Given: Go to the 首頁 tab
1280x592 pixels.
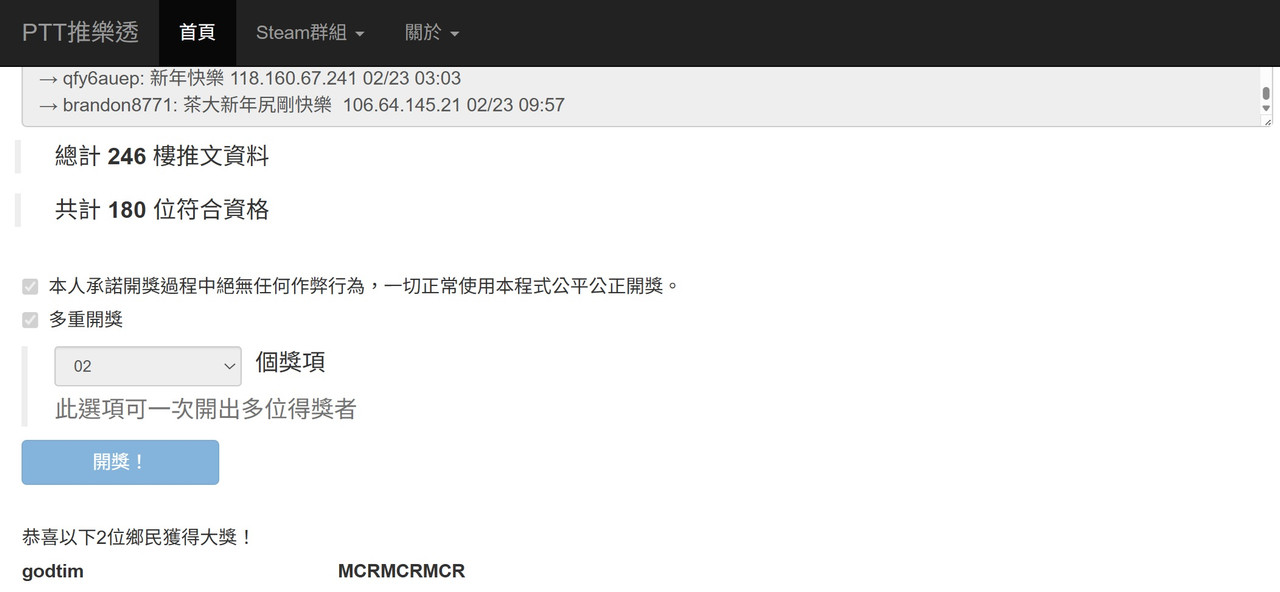Looking at the screenshot, I should click(197, 33).
